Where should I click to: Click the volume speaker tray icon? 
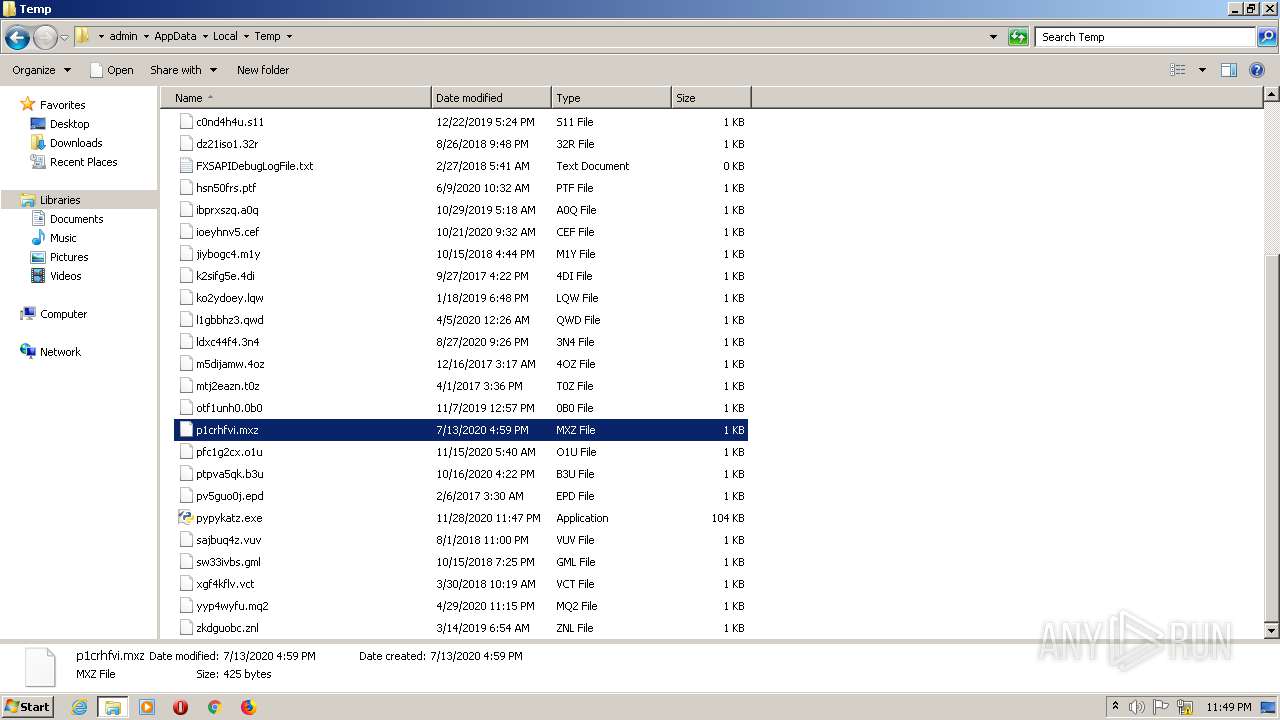[x=1137, y=707]
